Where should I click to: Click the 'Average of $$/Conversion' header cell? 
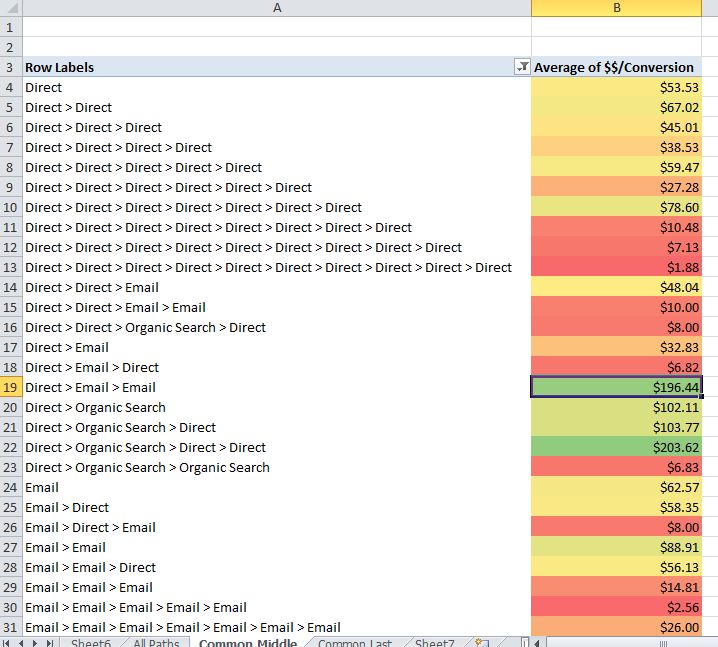tap(614, 67)
